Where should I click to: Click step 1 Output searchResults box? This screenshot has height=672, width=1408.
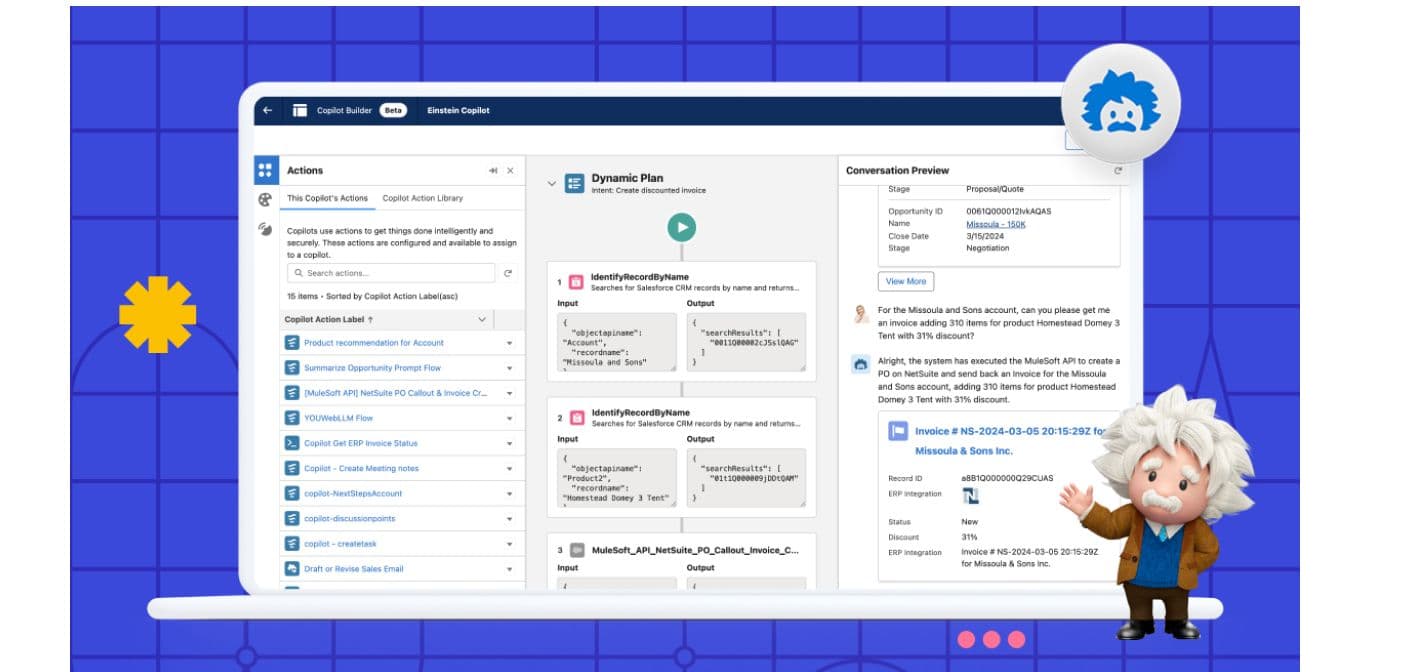tap(746, 343)
